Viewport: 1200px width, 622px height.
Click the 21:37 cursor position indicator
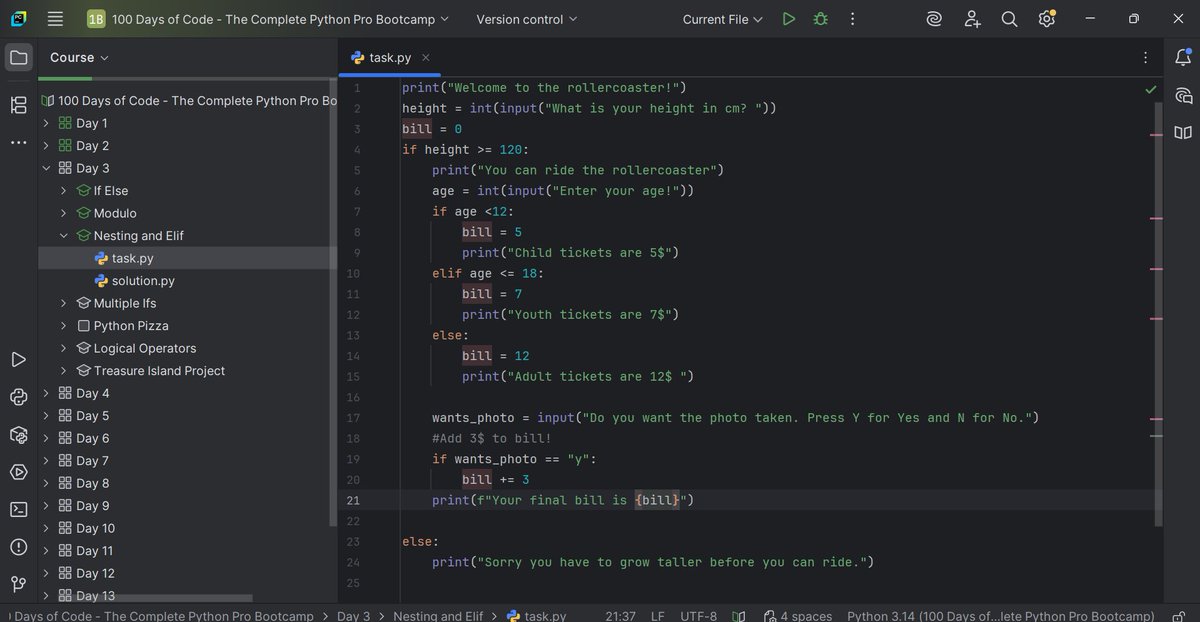pyautogui.click(x=621, y=616)
